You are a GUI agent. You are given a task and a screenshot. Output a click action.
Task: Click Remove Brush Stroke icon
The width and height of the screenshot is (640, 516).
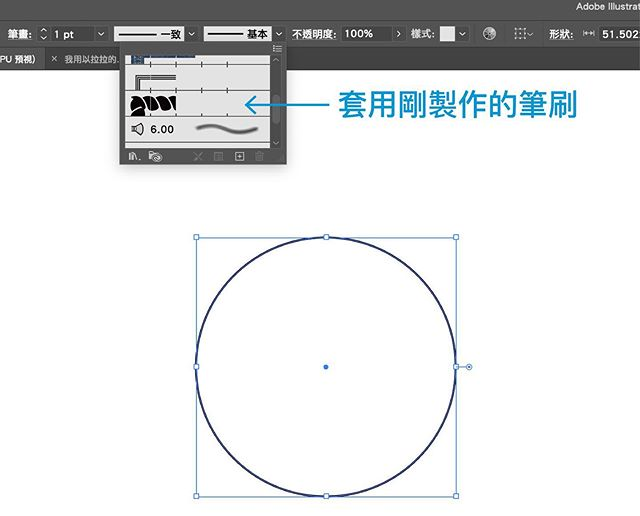coord(198,156)
